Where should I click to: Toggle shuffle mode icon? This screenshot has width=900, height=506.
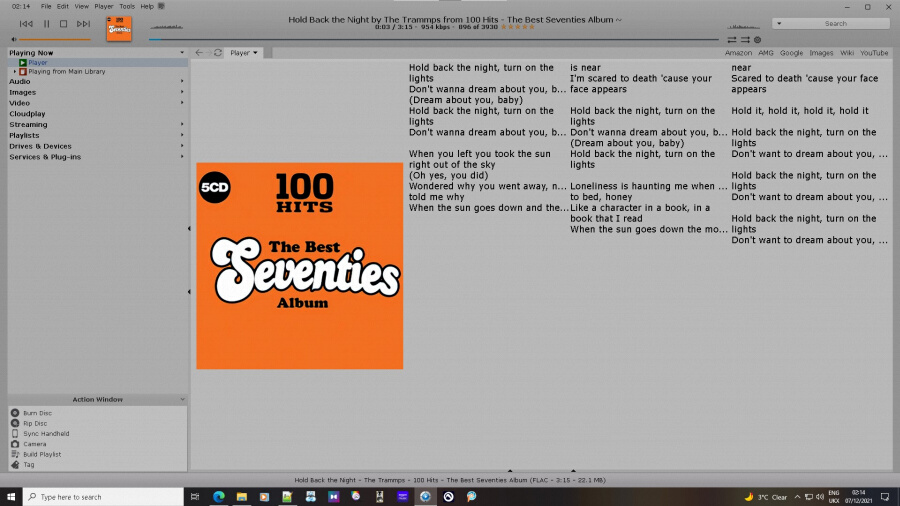[745, 40]
